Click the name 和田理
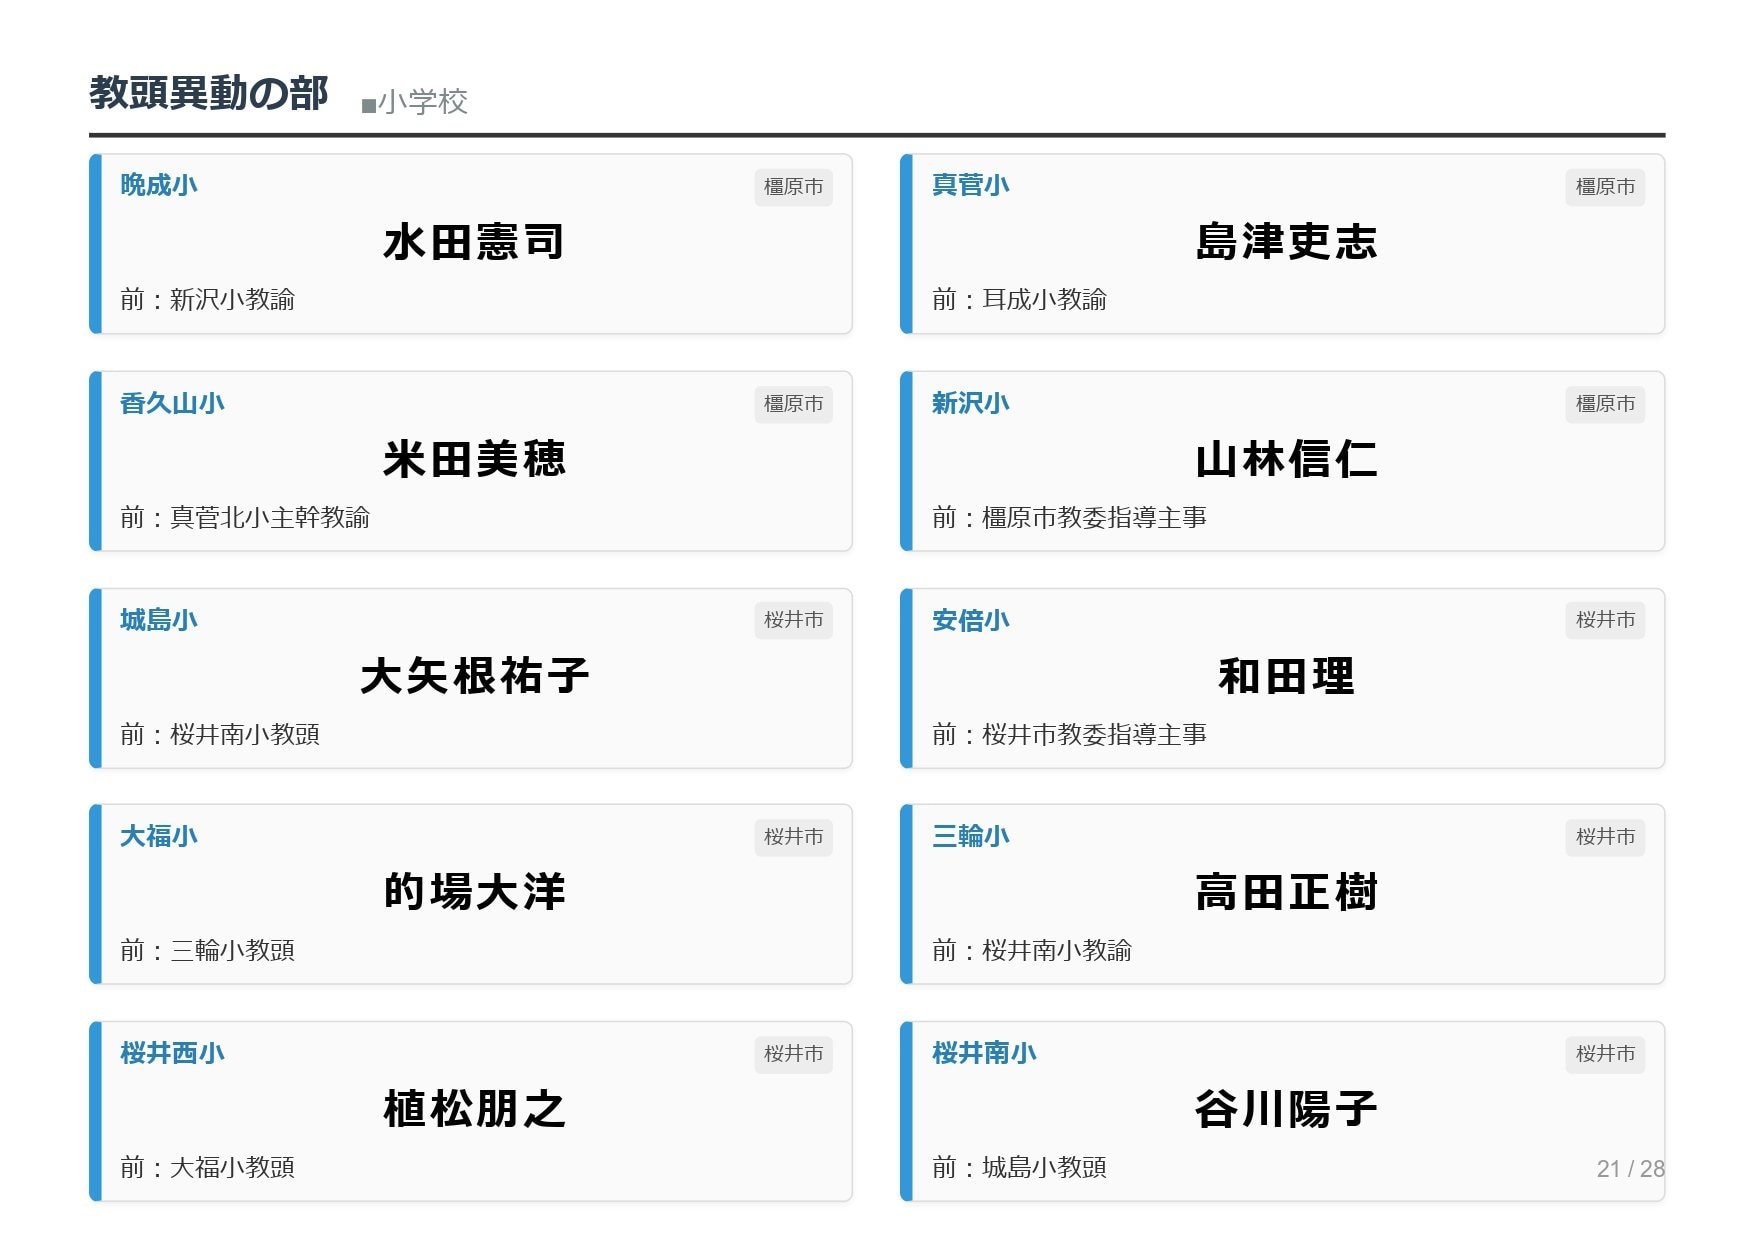Screen dimensions: 1754x1240 tap(1286, 677)
